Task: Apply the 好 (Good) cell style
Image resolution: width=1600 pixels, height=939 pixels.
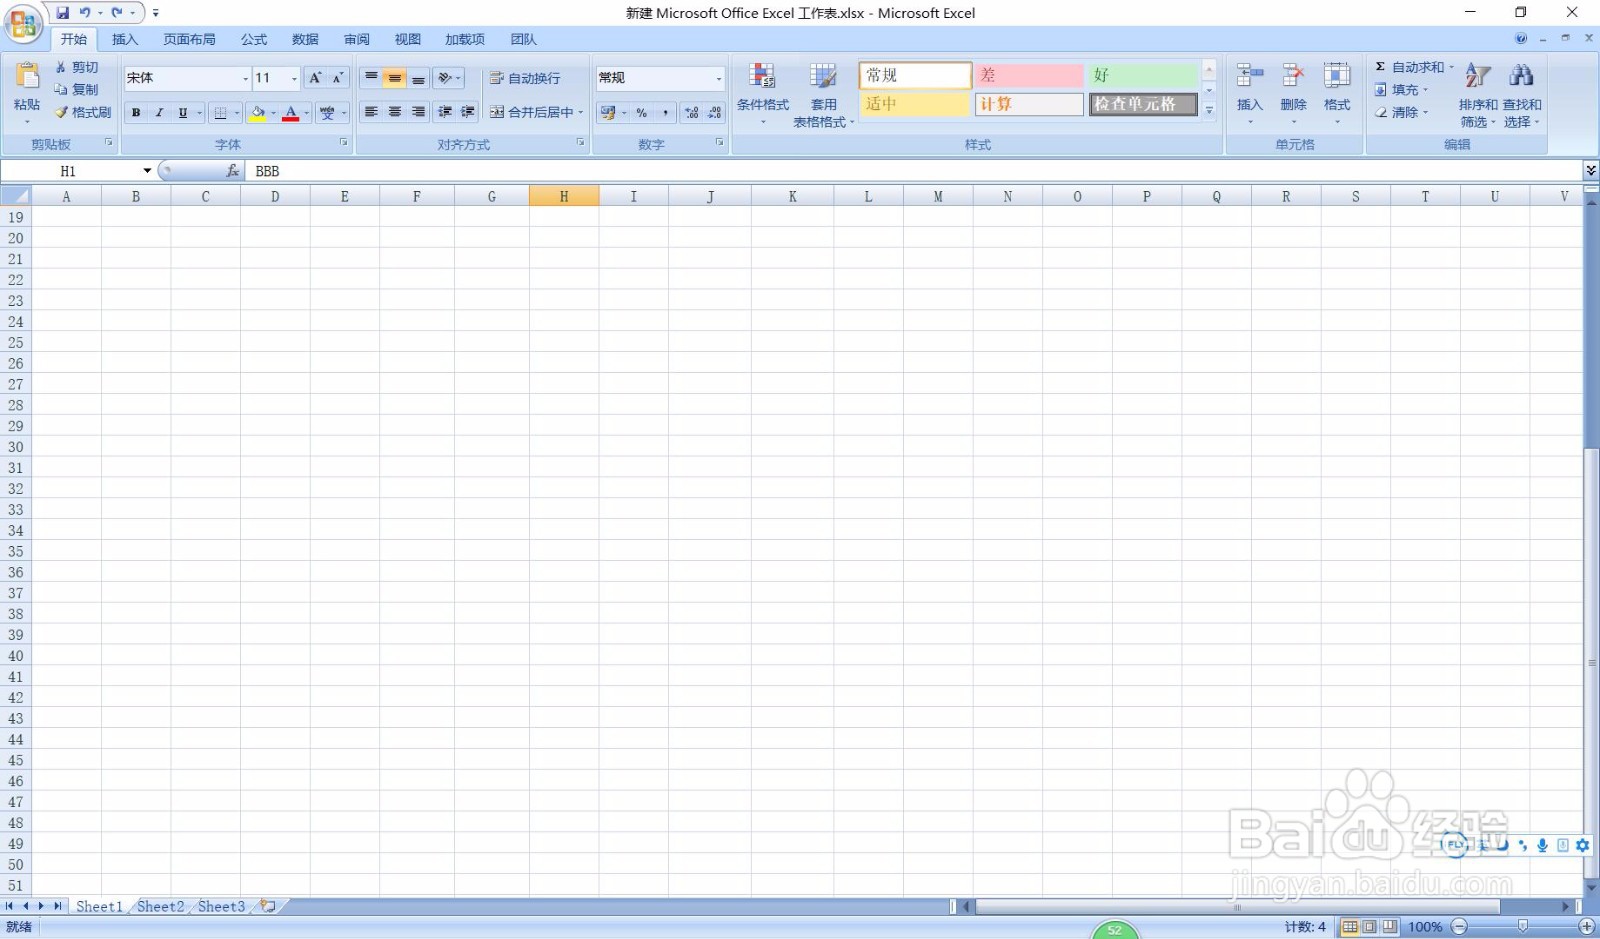Action: tap(1143, 76)
